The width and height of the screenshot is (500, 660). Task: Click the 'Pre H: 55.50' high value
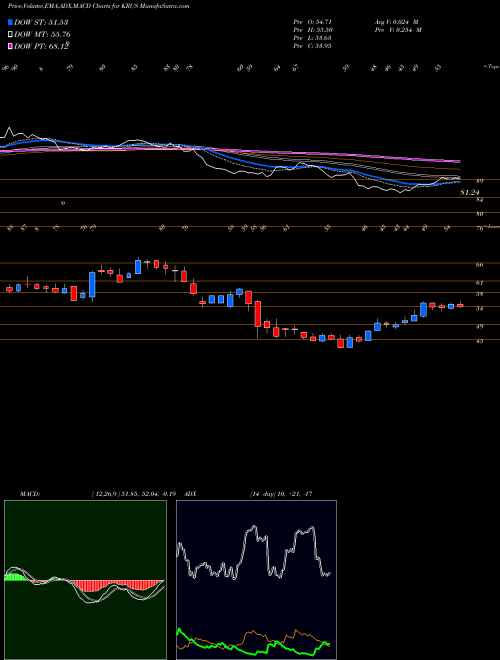click(x=313, y=30)
